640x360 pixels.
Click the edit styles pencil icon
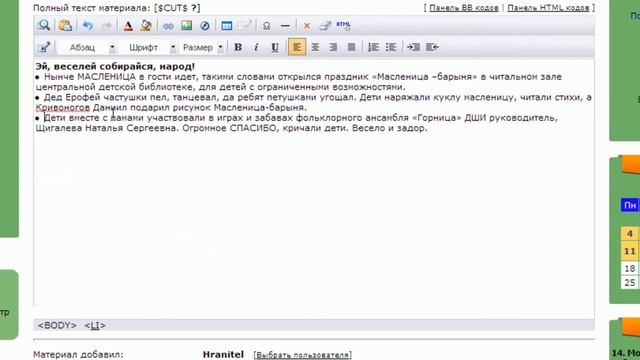pyautogui.click(x=44, y=47)
